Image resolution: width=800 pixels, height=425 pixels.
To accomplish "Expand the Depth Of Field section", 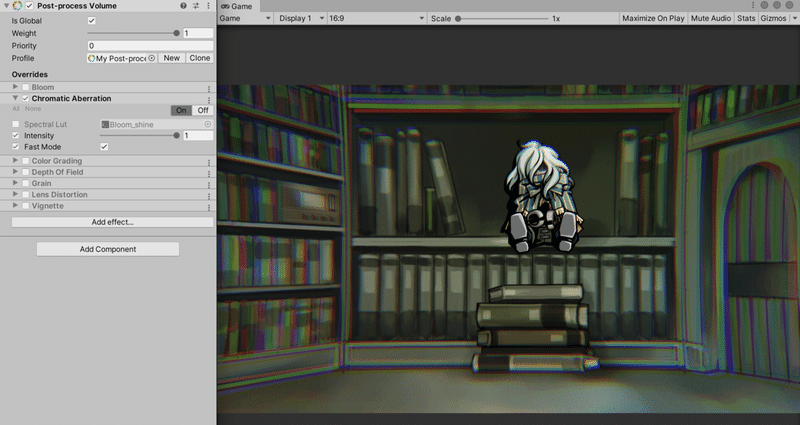I will (x=15, y=171).
